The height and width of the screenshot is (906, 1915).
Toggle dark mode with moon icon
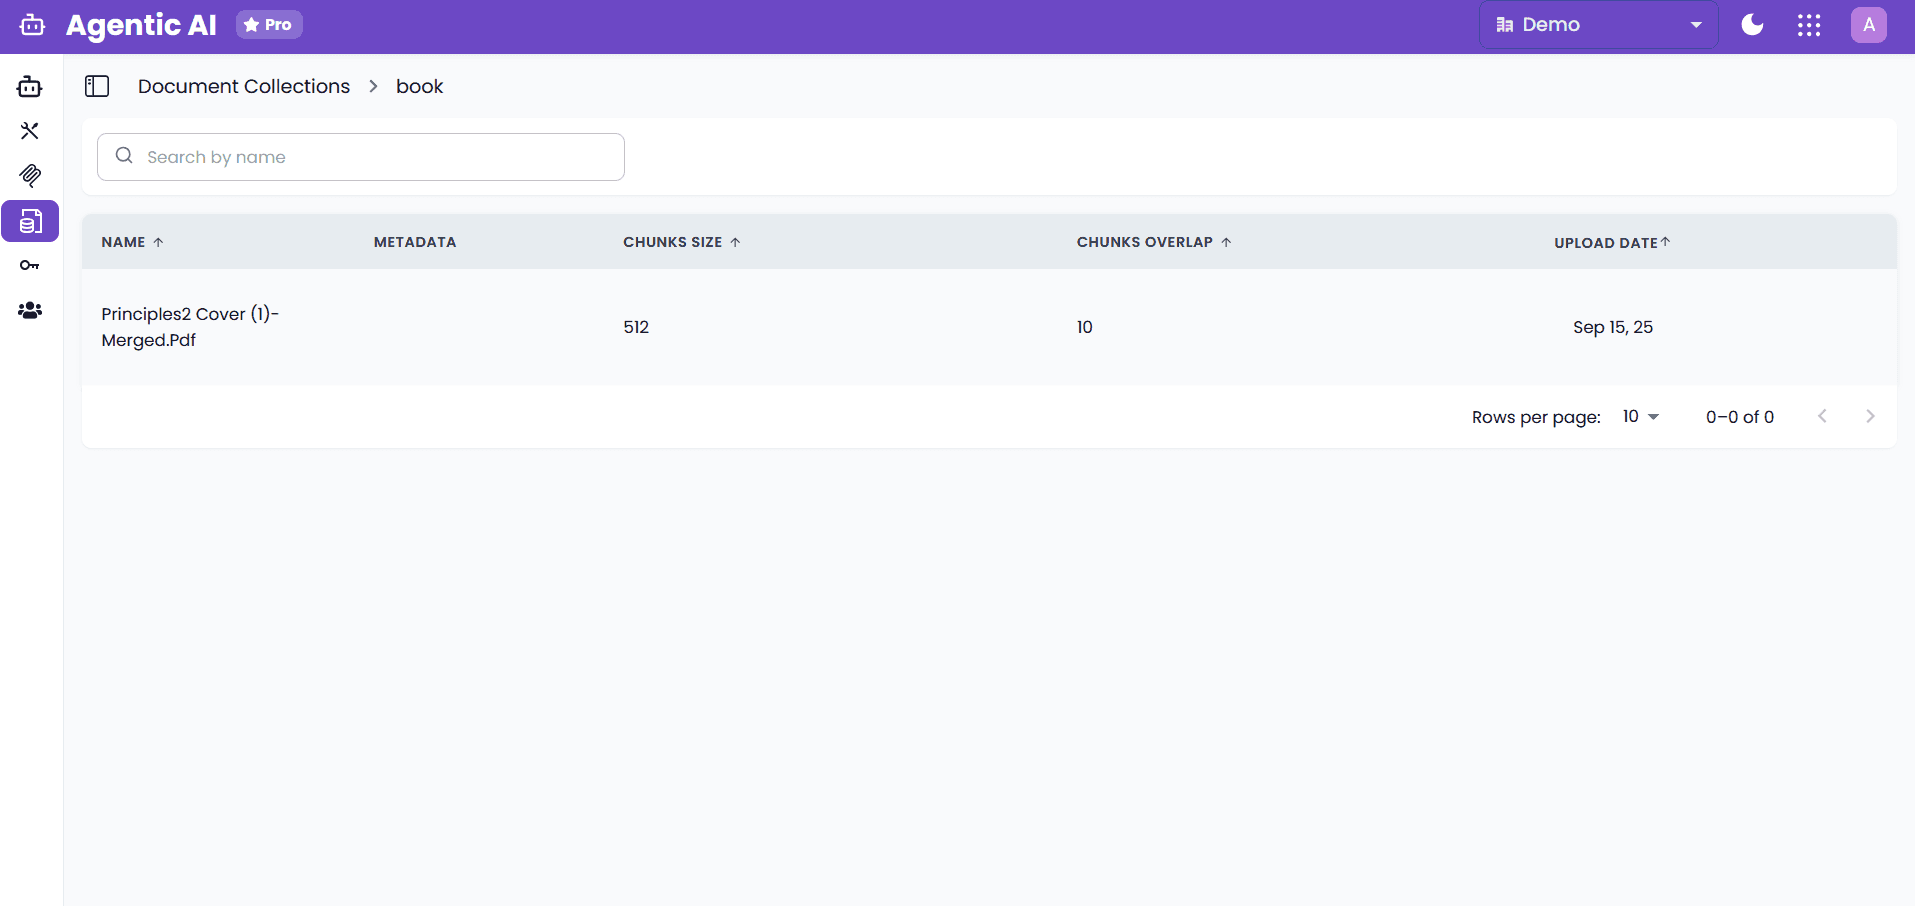[1752, 25]
